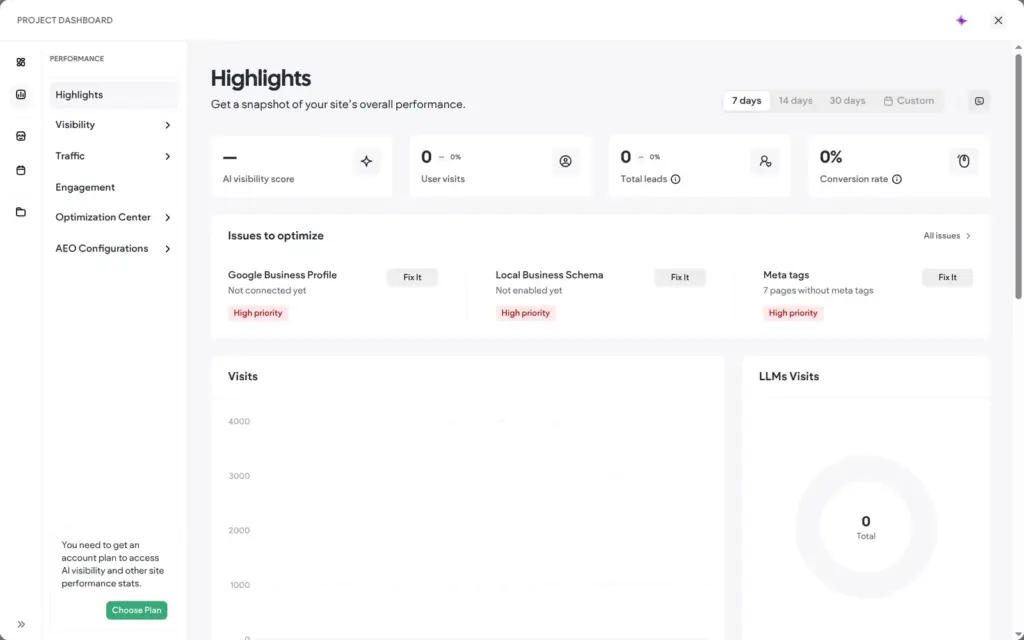The width and height of the screenshot is (1024, 640).
Task: Expand sidebar with double chevron icon
Action: [21, 624]
